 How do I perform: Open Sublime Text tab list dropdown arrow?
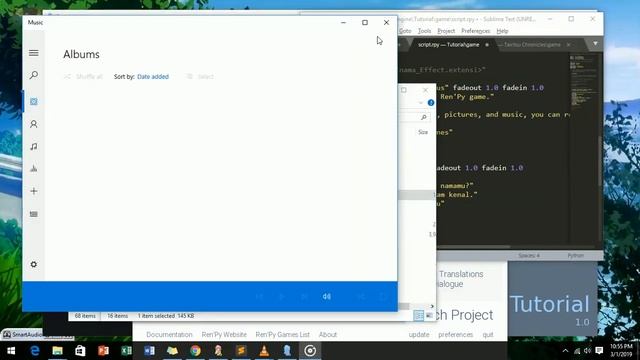click(596, 43)
